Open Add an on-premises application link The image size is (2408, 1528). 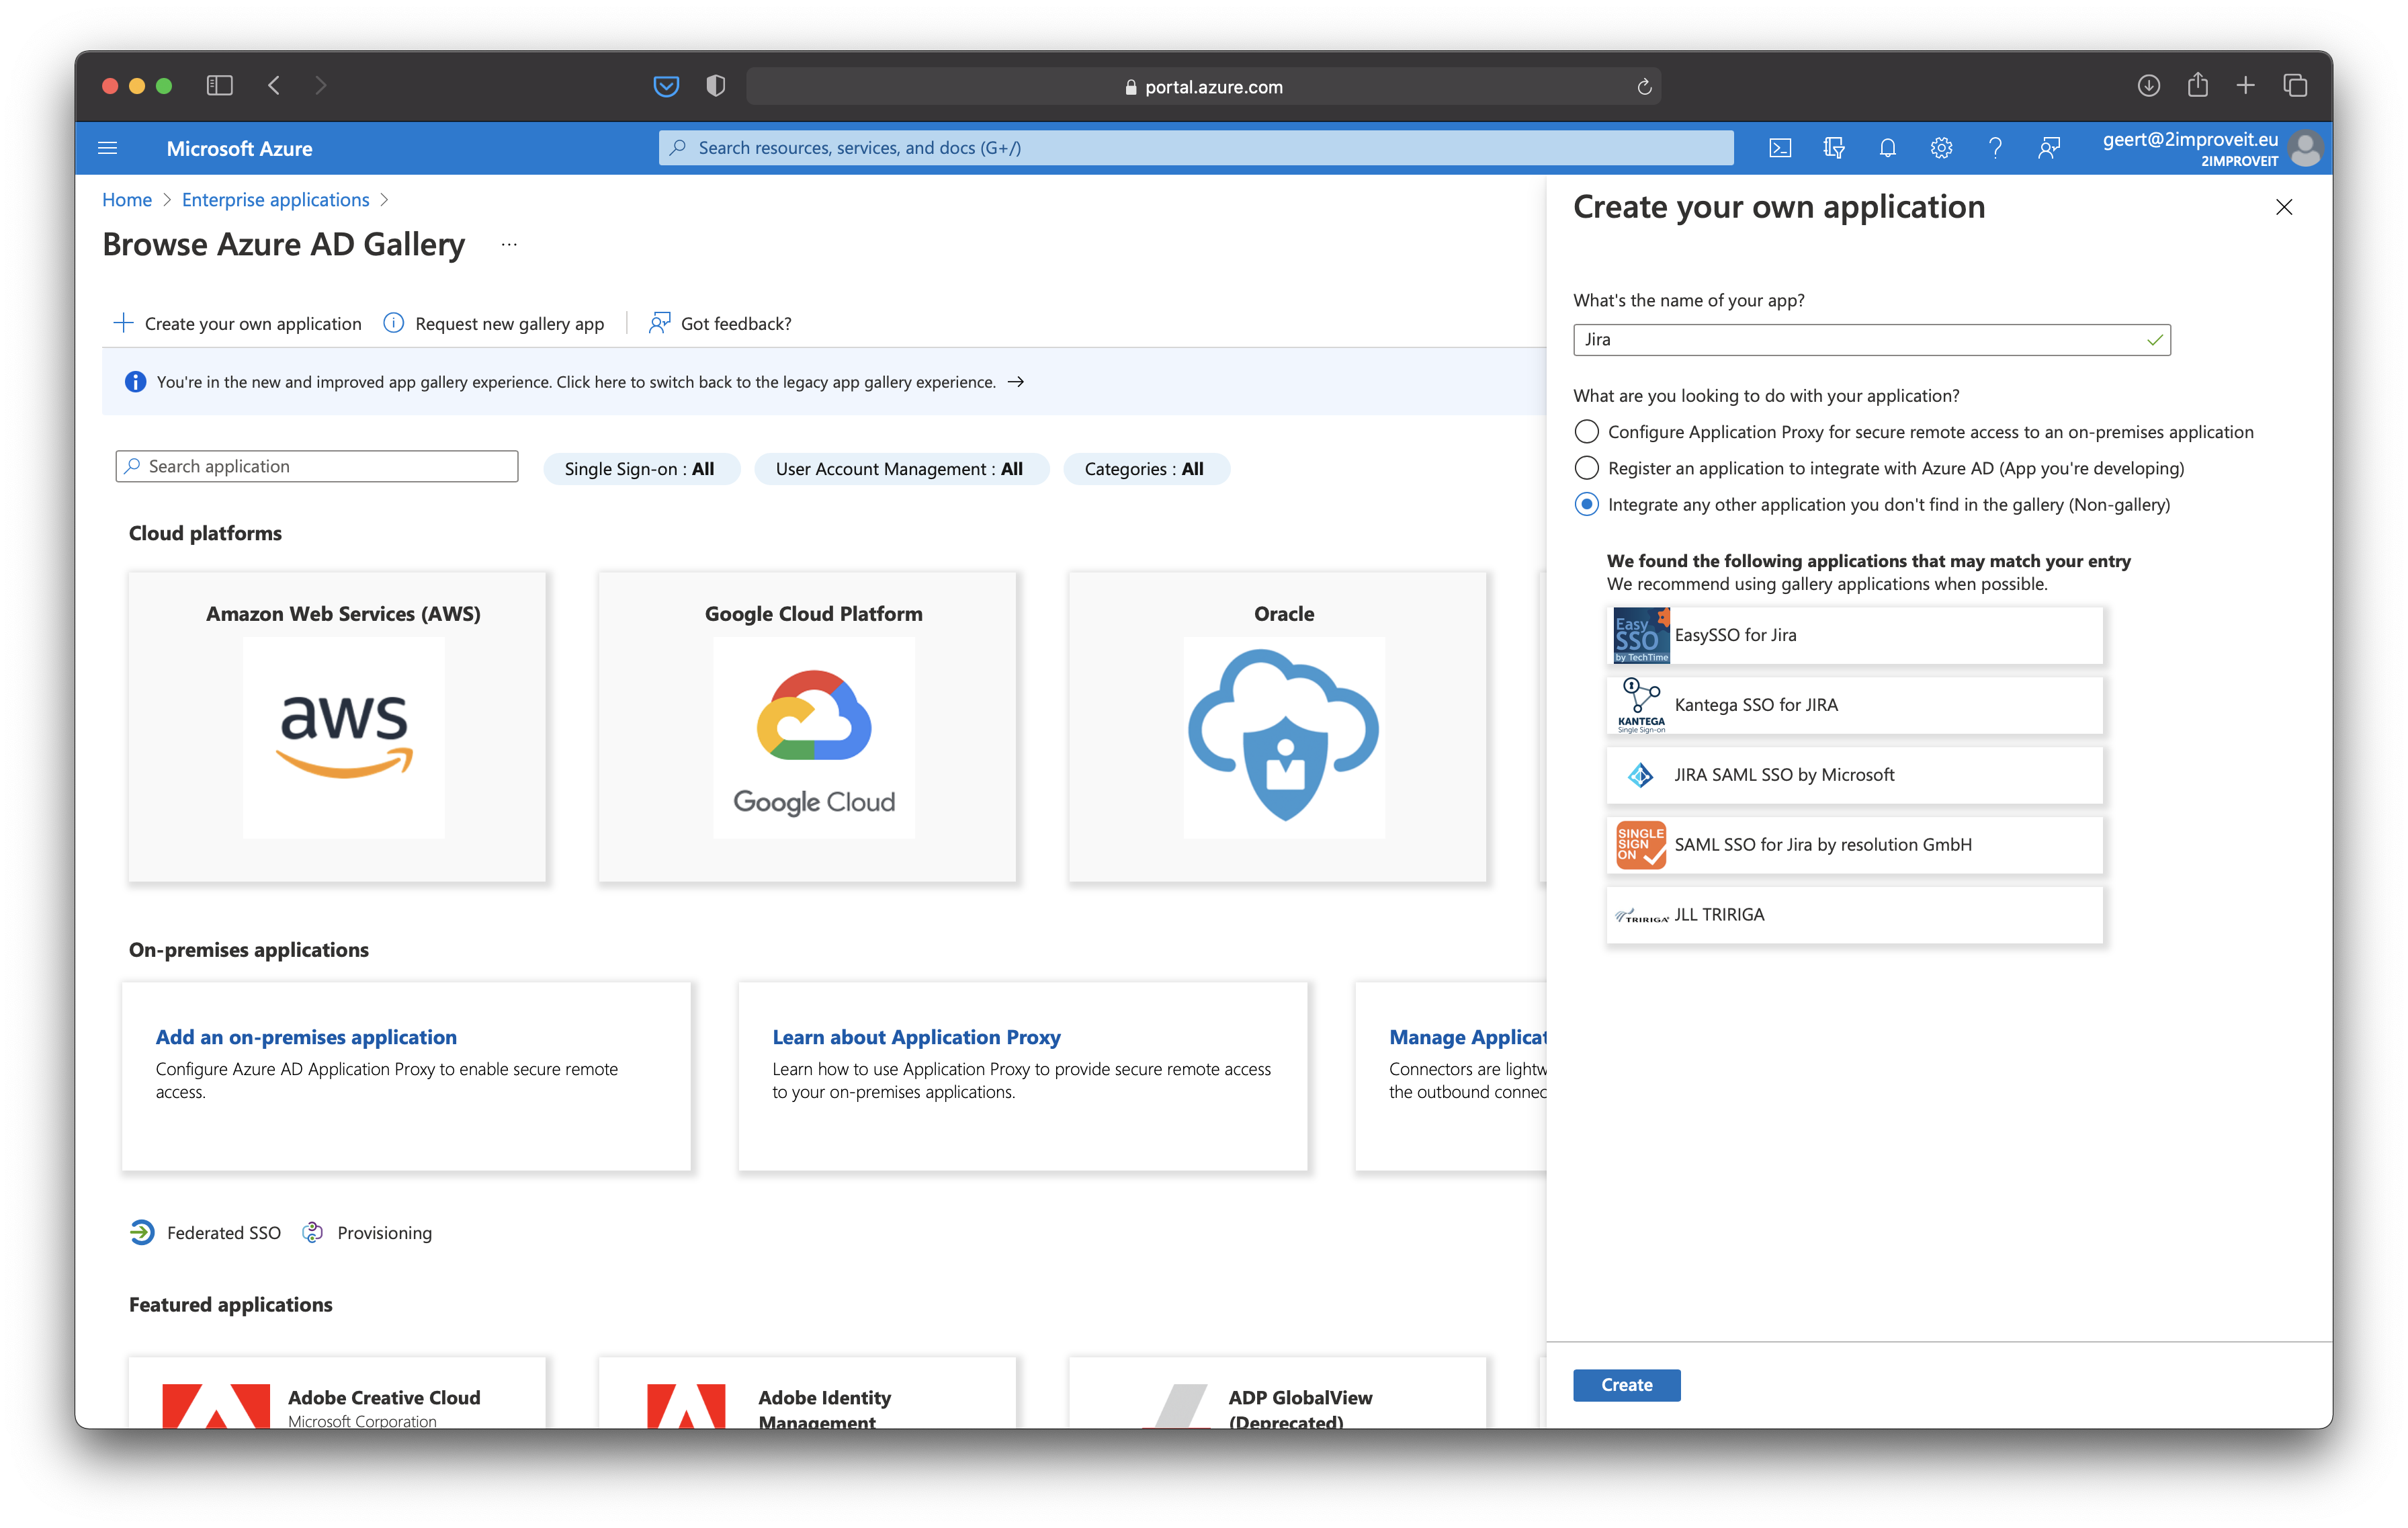tap(306, 1037)
